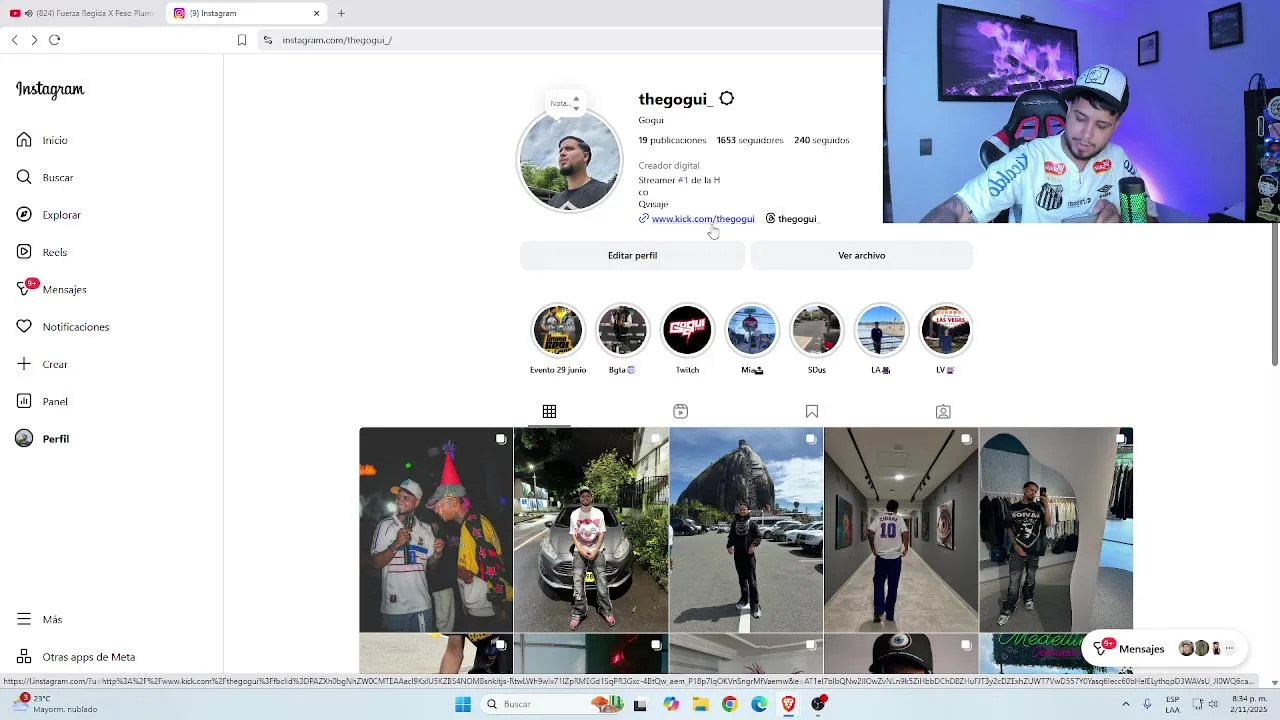This screenshot has width=1280, height=720.
Task: Switch to the tagged photos tab
Action: coord(943,412)
